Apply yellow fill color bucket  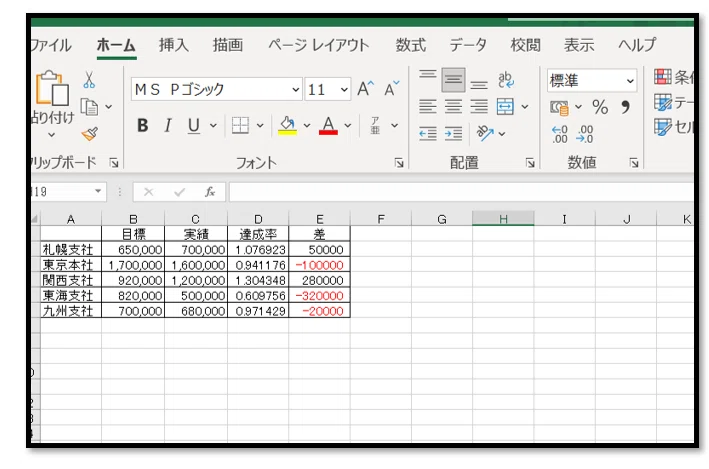click(288, 125)
